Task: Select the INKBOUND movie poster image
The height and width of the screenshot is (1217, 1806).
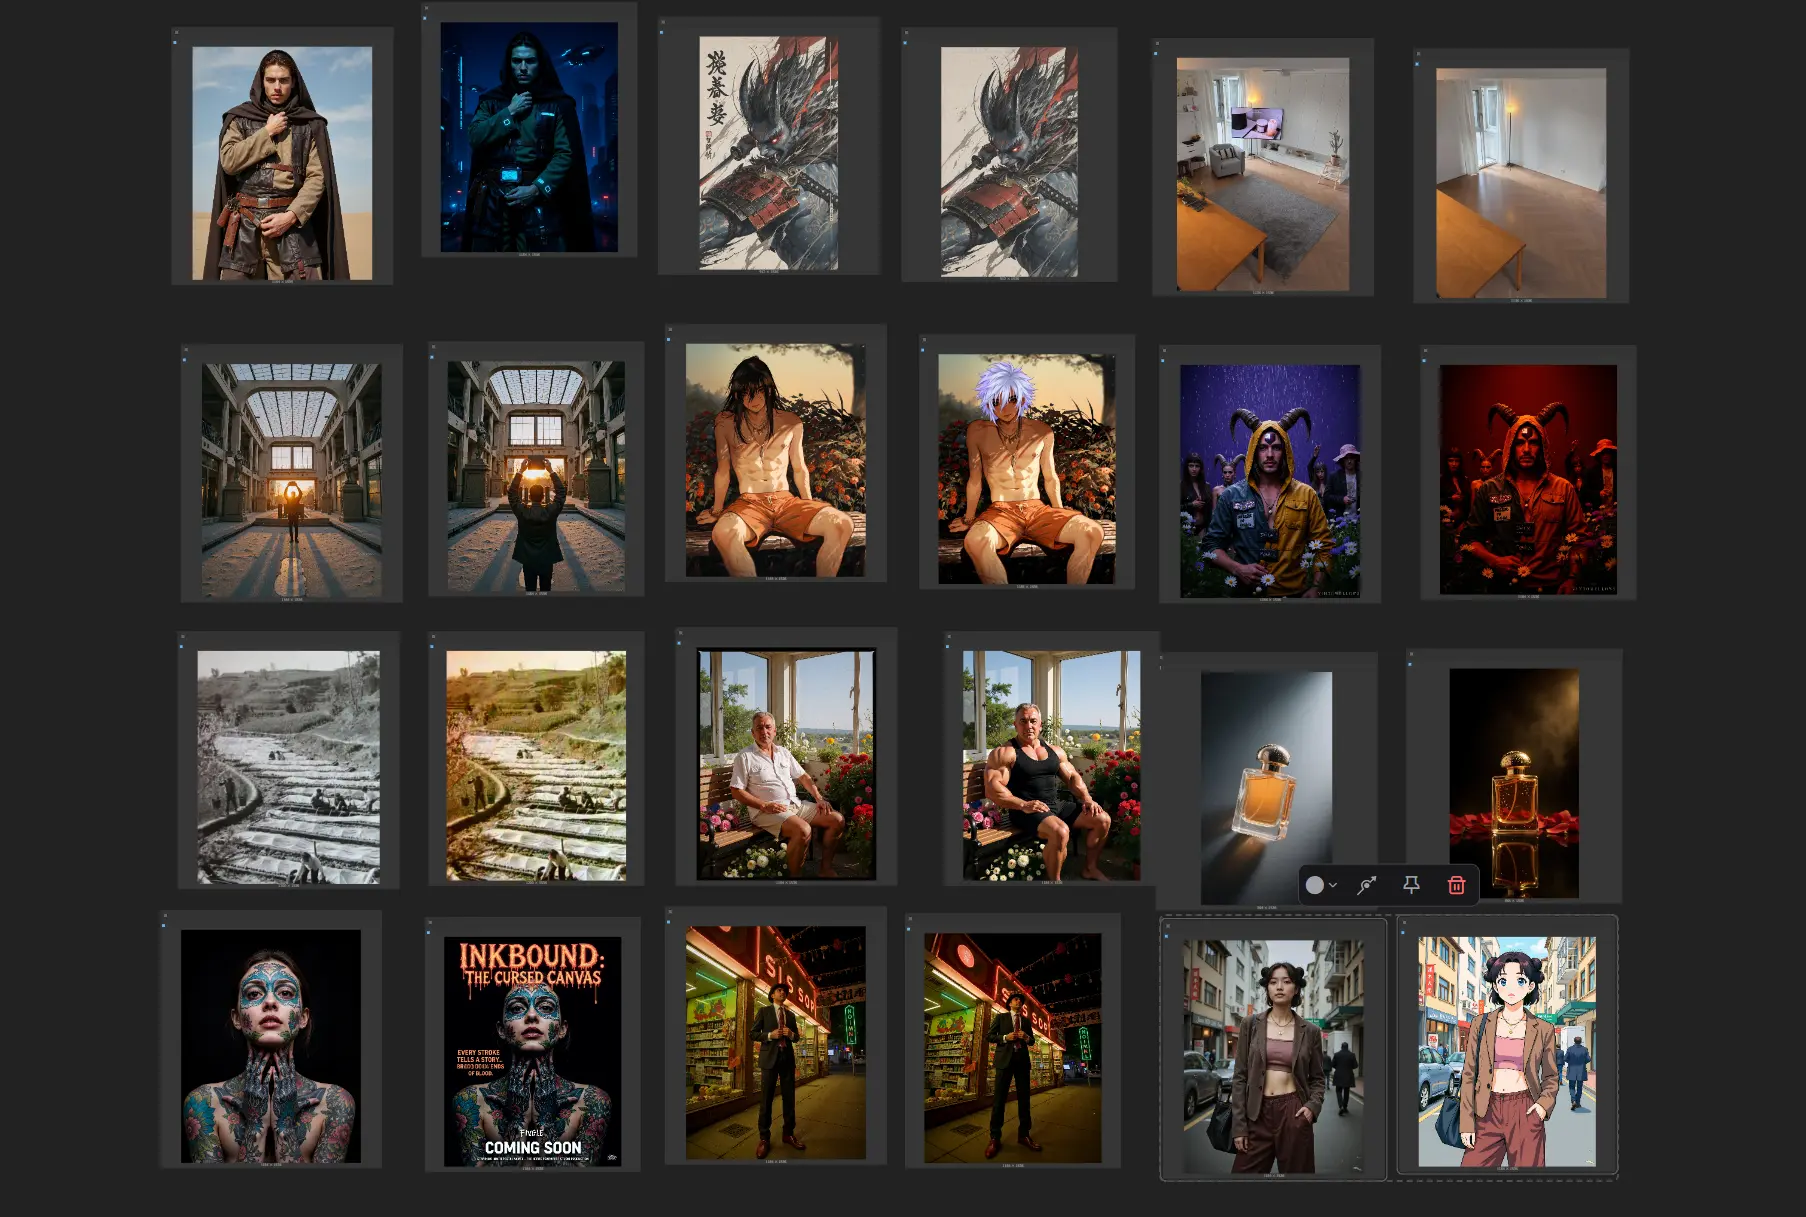Action: [x=532, y=1051]
